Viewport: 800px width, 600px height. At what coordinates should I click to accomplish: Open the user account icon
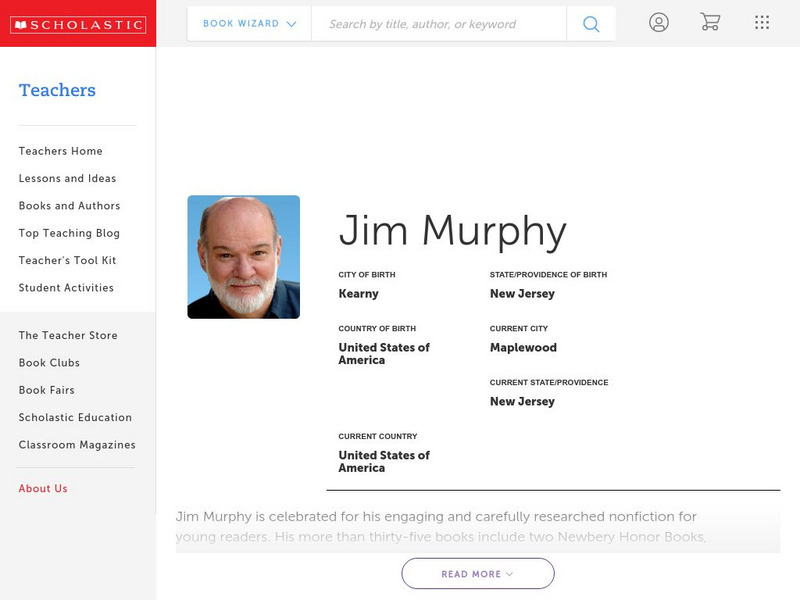point(659,22)
